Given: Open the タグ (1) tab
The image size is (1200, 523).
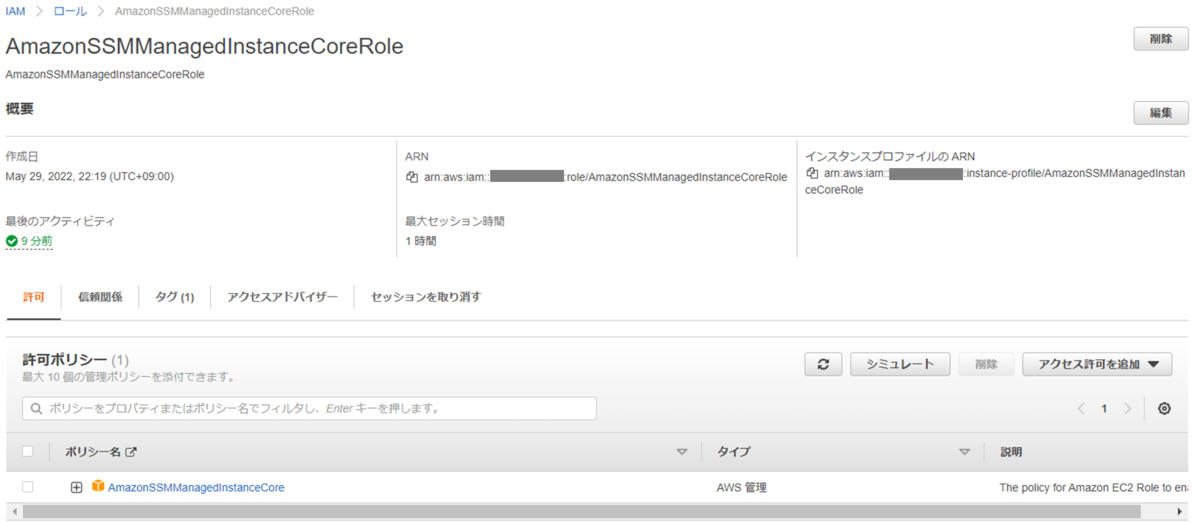Looking at the screenshot, I should tap(174, 297).
